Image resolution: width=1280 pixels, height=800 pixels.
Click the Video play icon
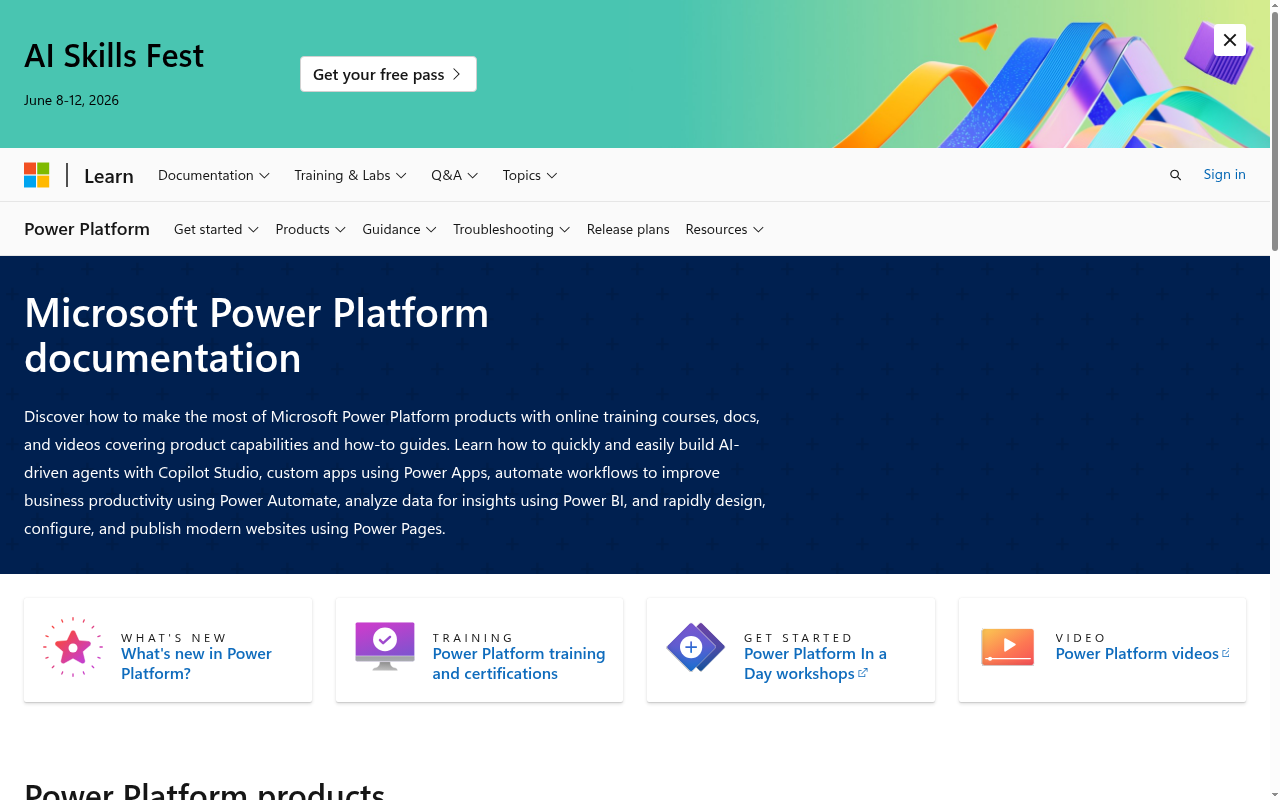1007,647
